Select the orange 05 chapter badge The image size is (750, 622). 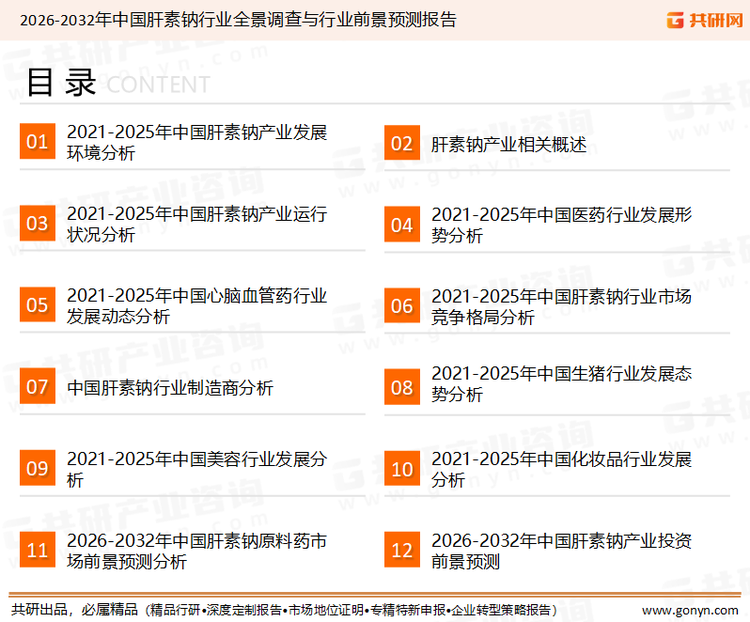tap(37, 304)
